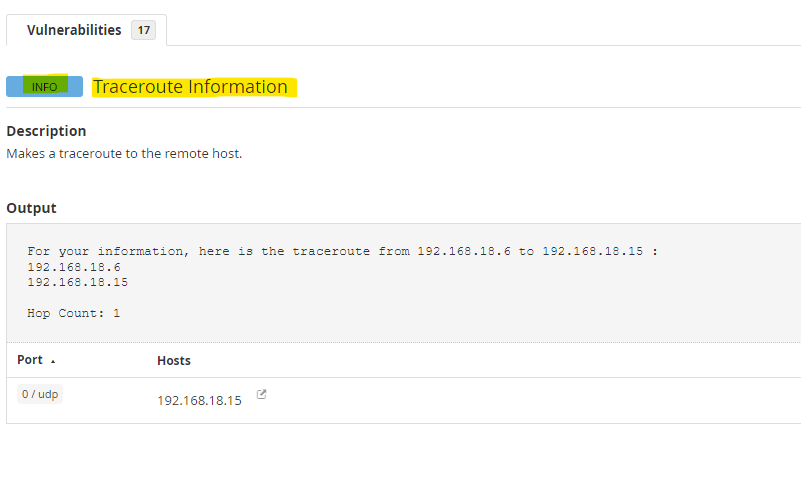Select the 0 / udp port badge

[x=40, y=395]
